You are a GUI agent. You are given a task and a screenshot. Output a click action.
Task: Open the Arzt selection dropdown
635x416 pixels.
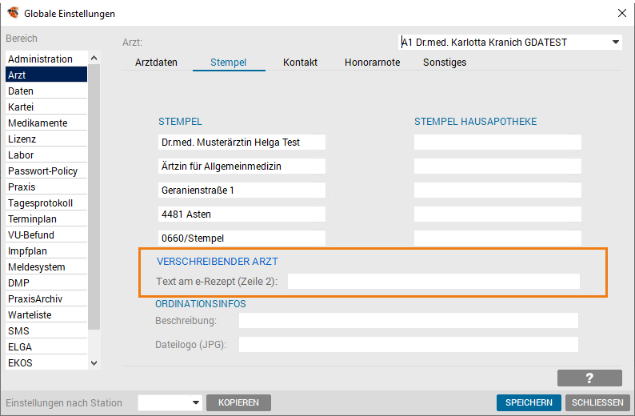click(x=614, y=43)
